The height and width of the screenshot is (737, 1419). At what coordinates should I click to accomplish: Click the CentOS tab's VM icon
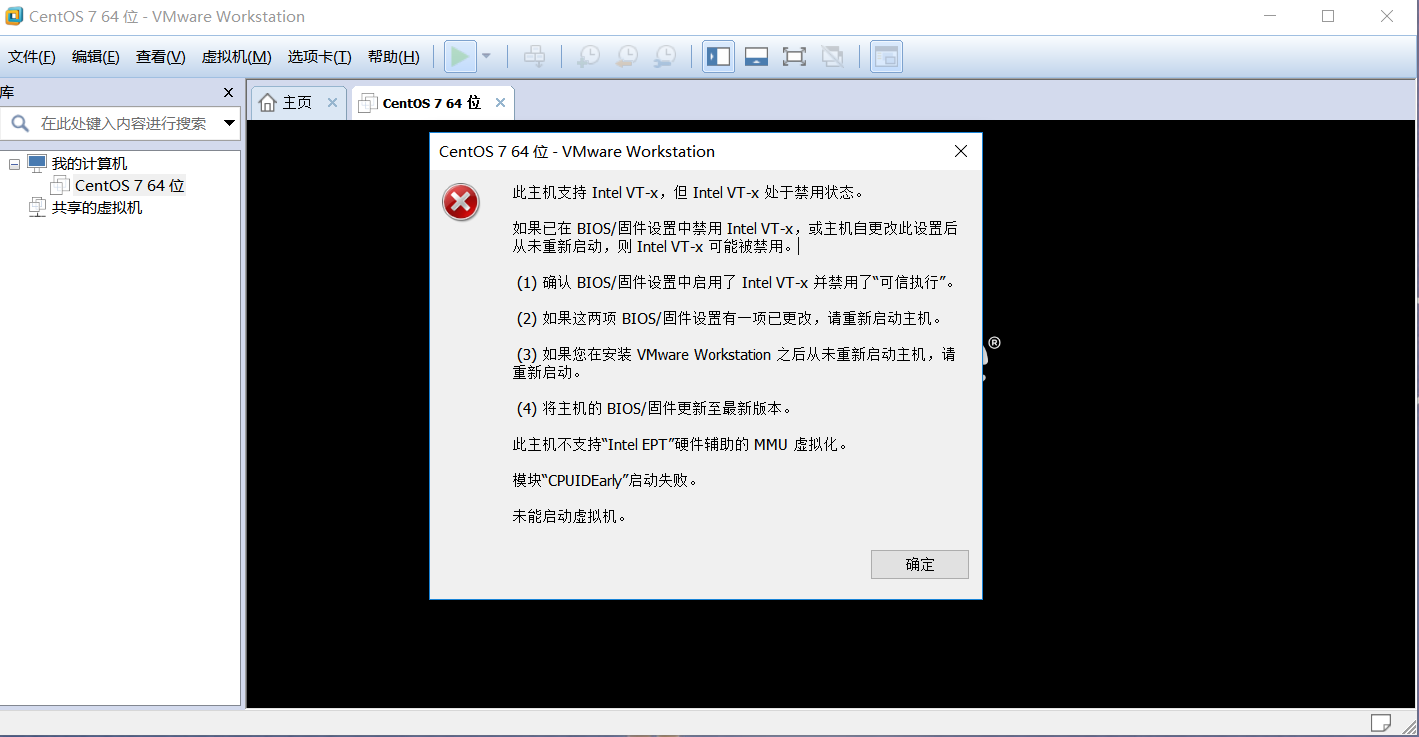368,103
